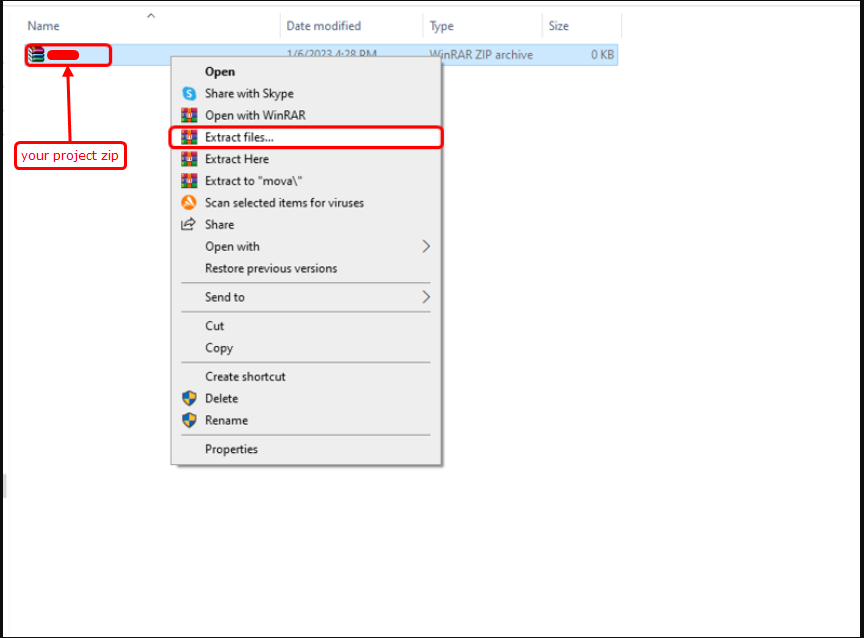
Task: Expand the Send to submenu arrow
Action: [426, 297]
